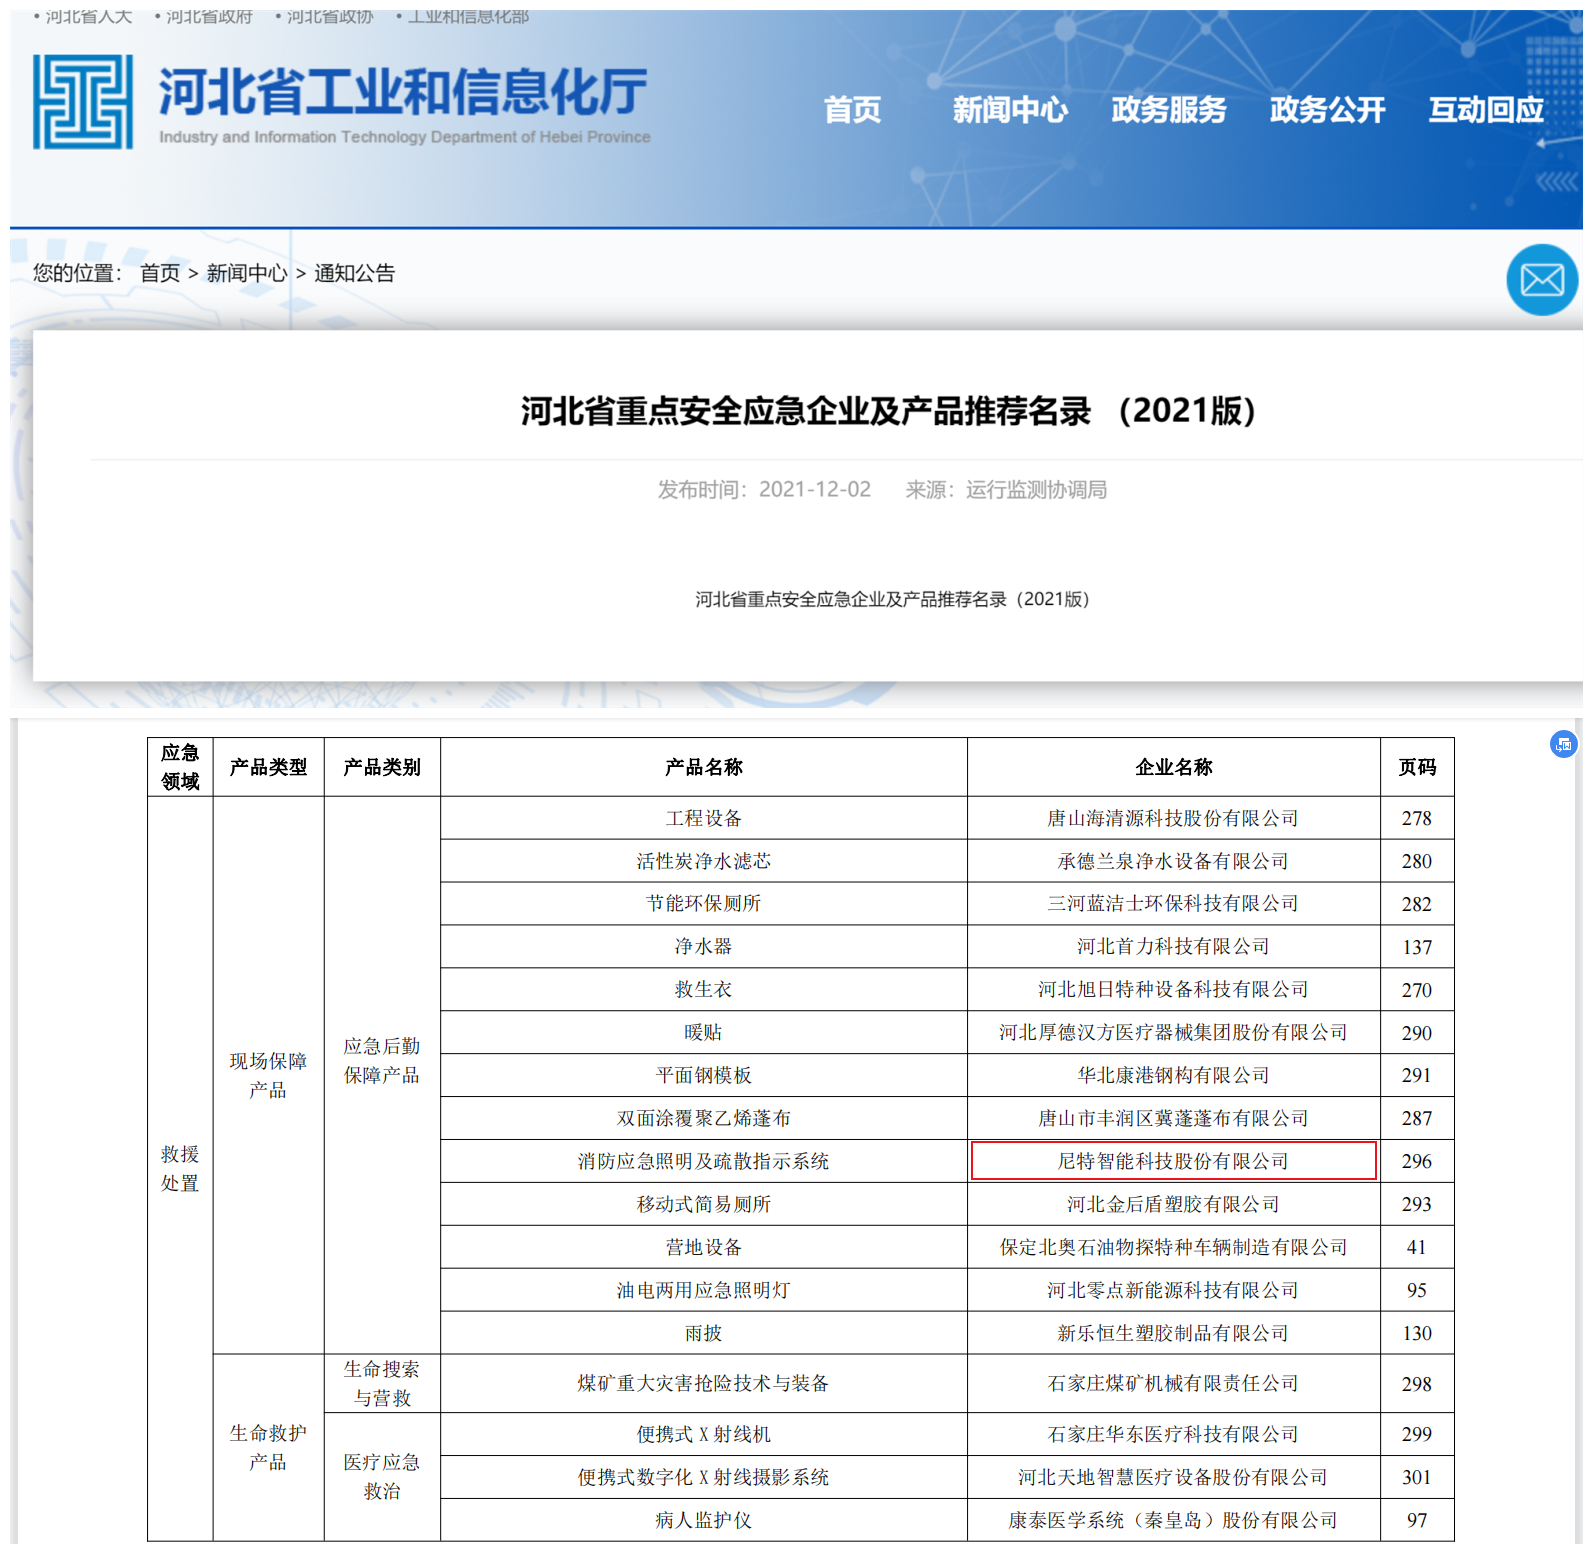The image size is (1593, 1554).
Task: Go to 政务公开 in the top navigation
Action: pyautogui.click(x=1327, y=110)
